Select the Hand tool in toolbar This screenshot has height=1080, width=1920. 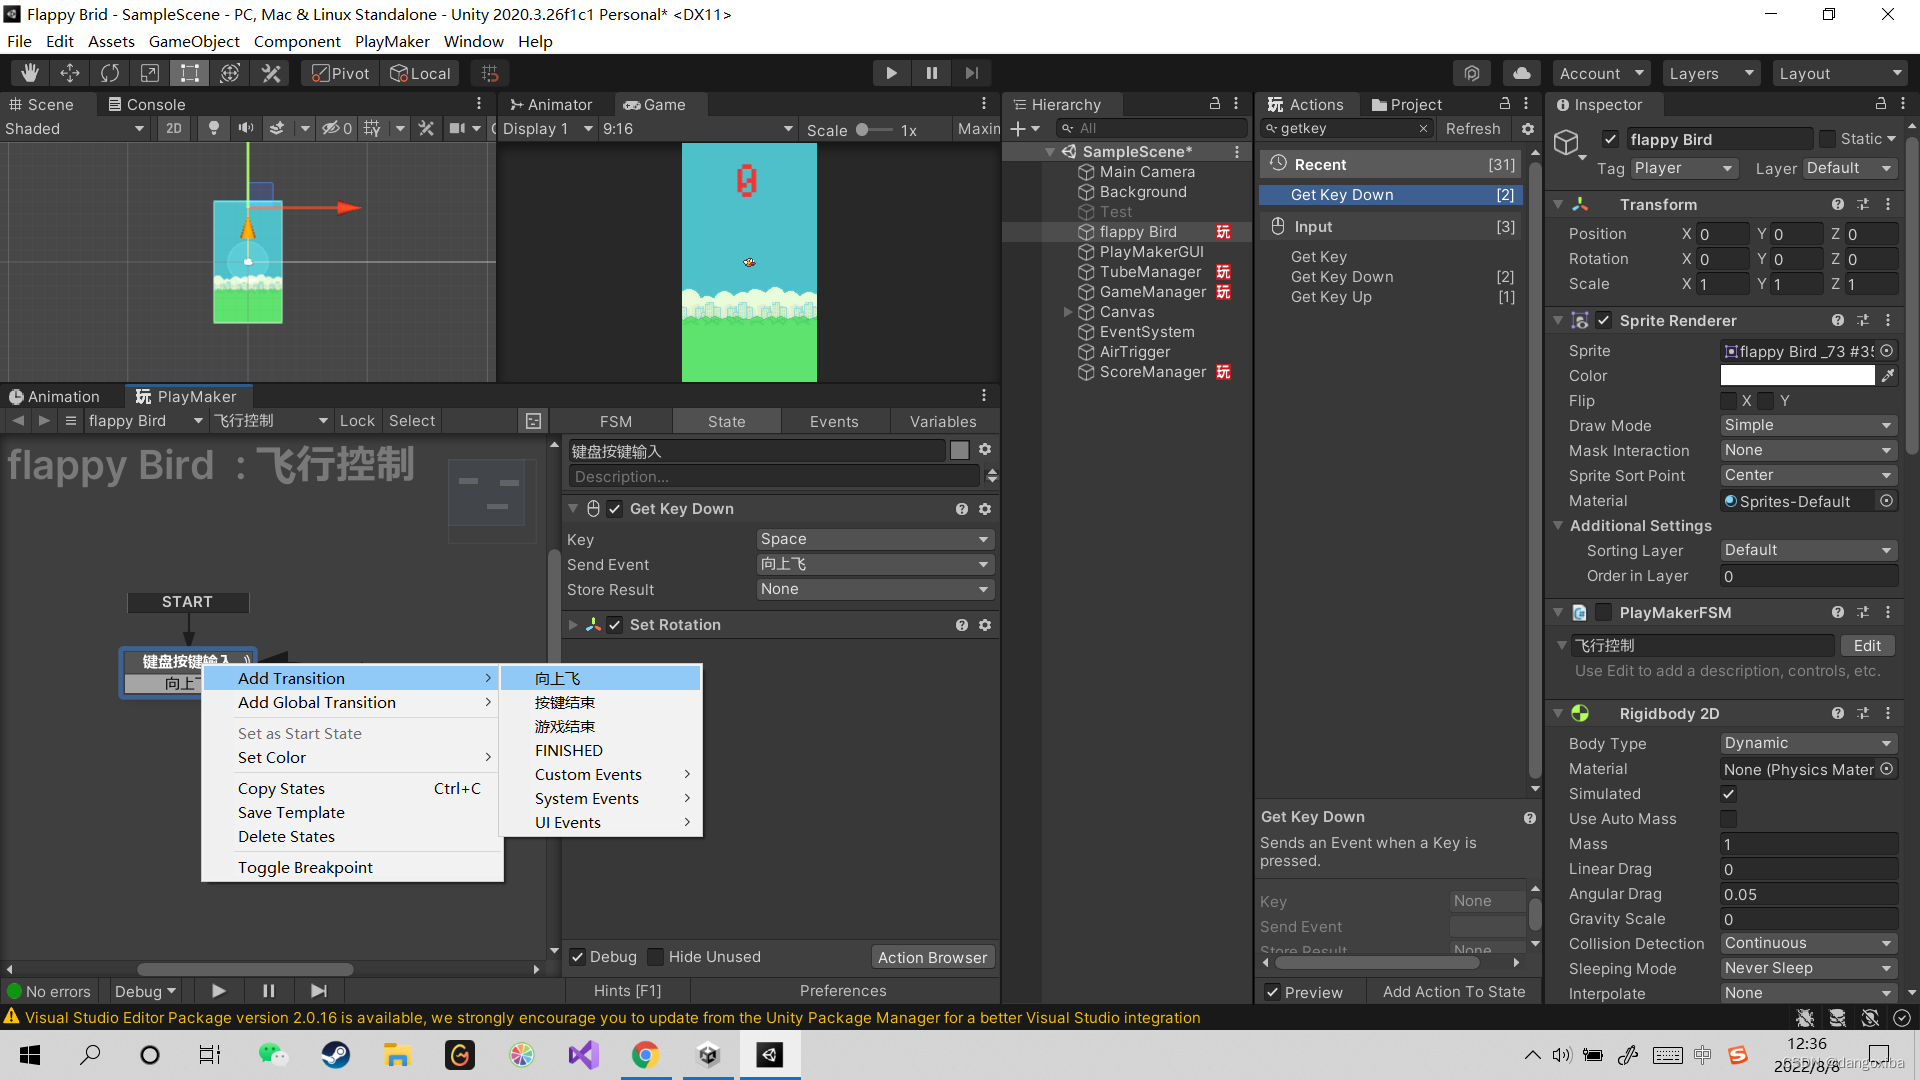[x=30, y=73]
